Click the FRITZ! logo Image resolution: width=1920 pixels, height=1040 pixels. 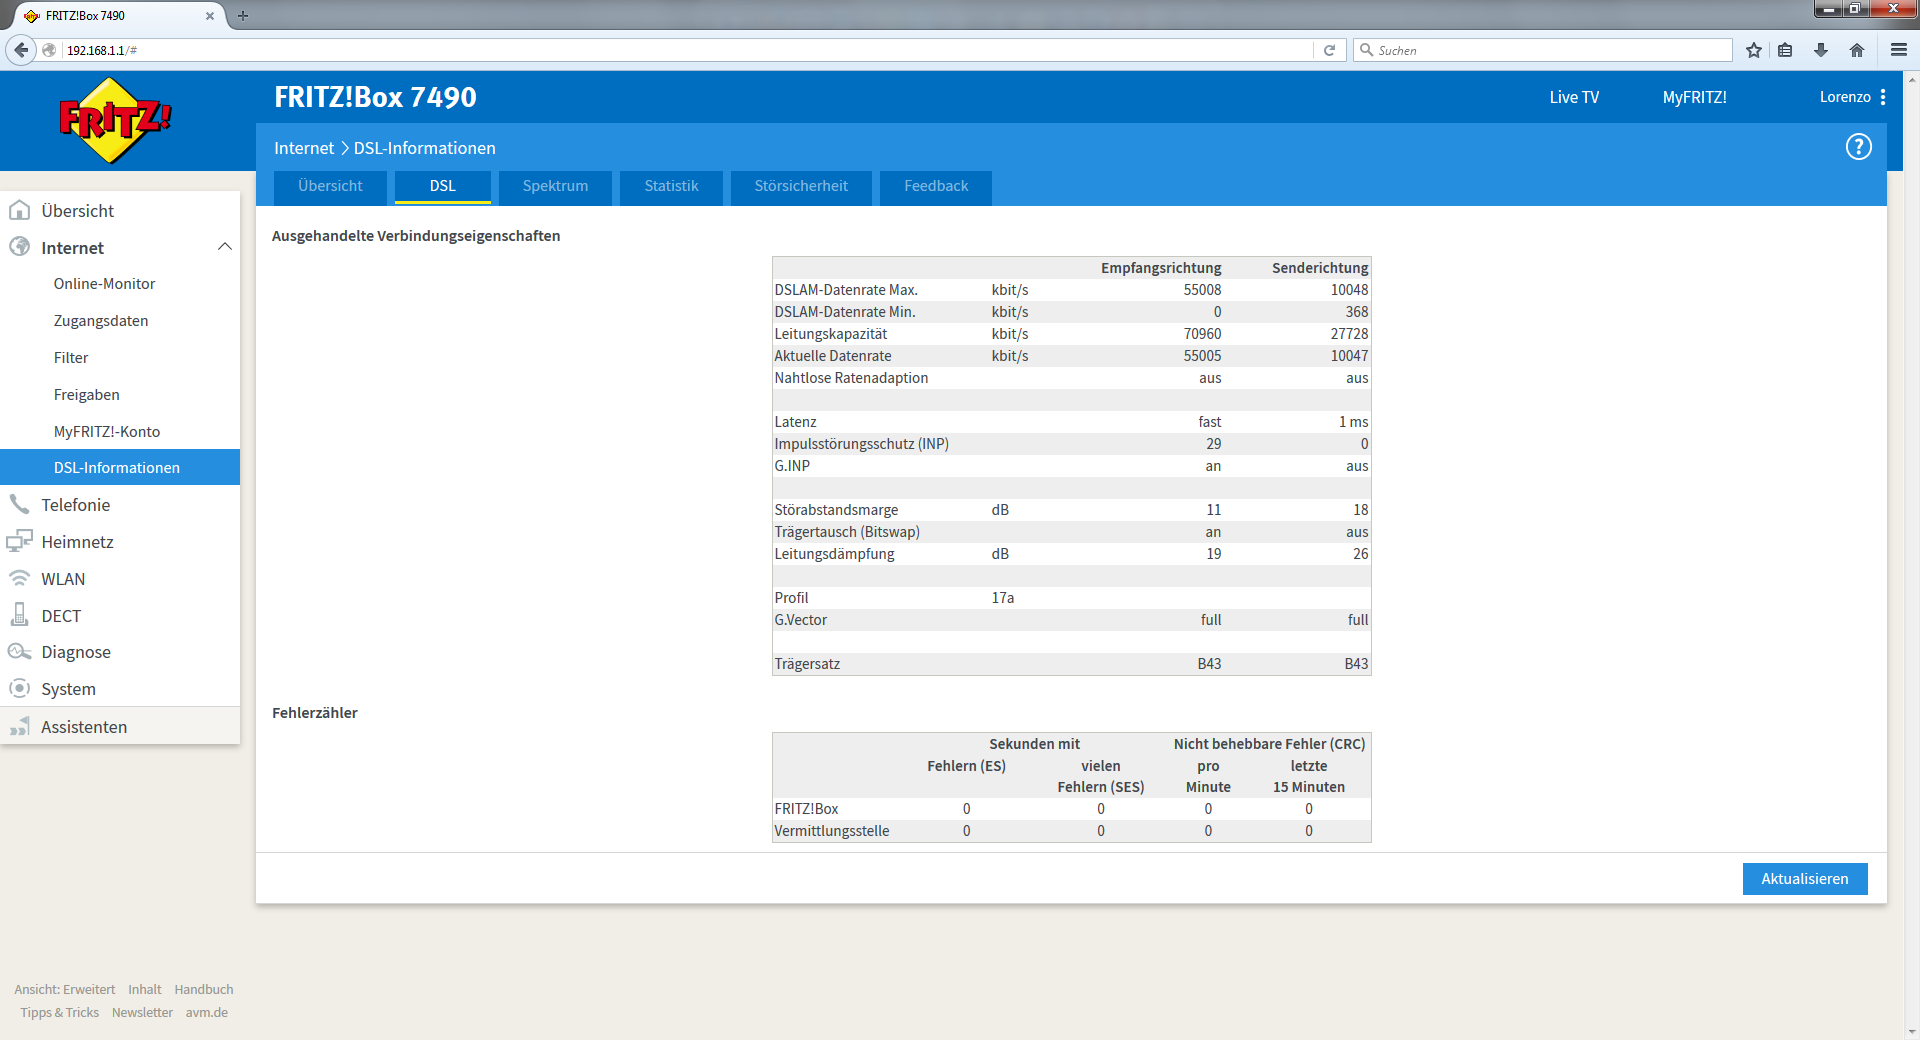pos(115,120)
